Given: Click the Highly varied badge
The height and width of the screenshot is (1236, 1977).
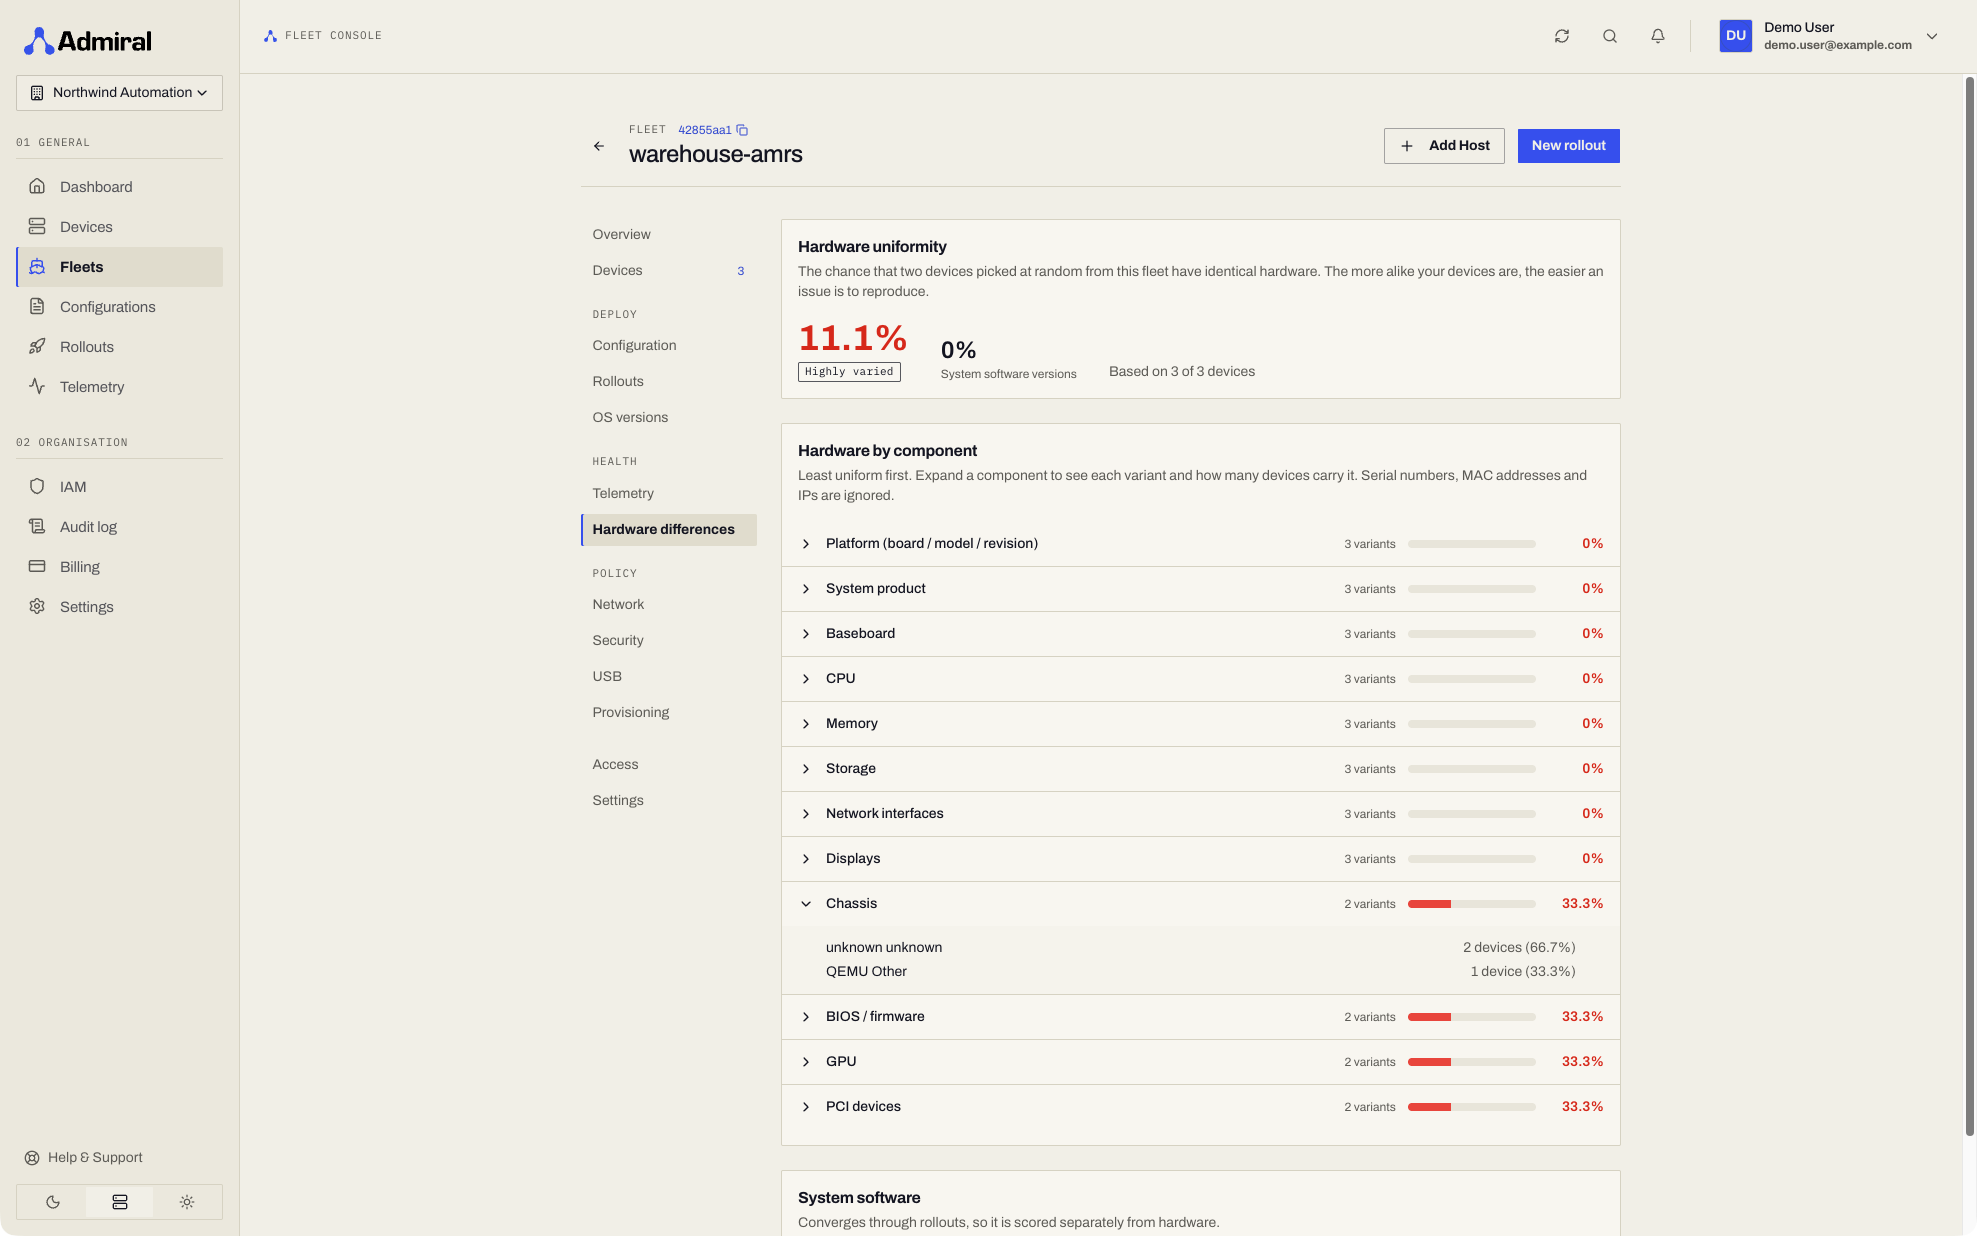Looking at the screenshot, I should click(849, 372).
